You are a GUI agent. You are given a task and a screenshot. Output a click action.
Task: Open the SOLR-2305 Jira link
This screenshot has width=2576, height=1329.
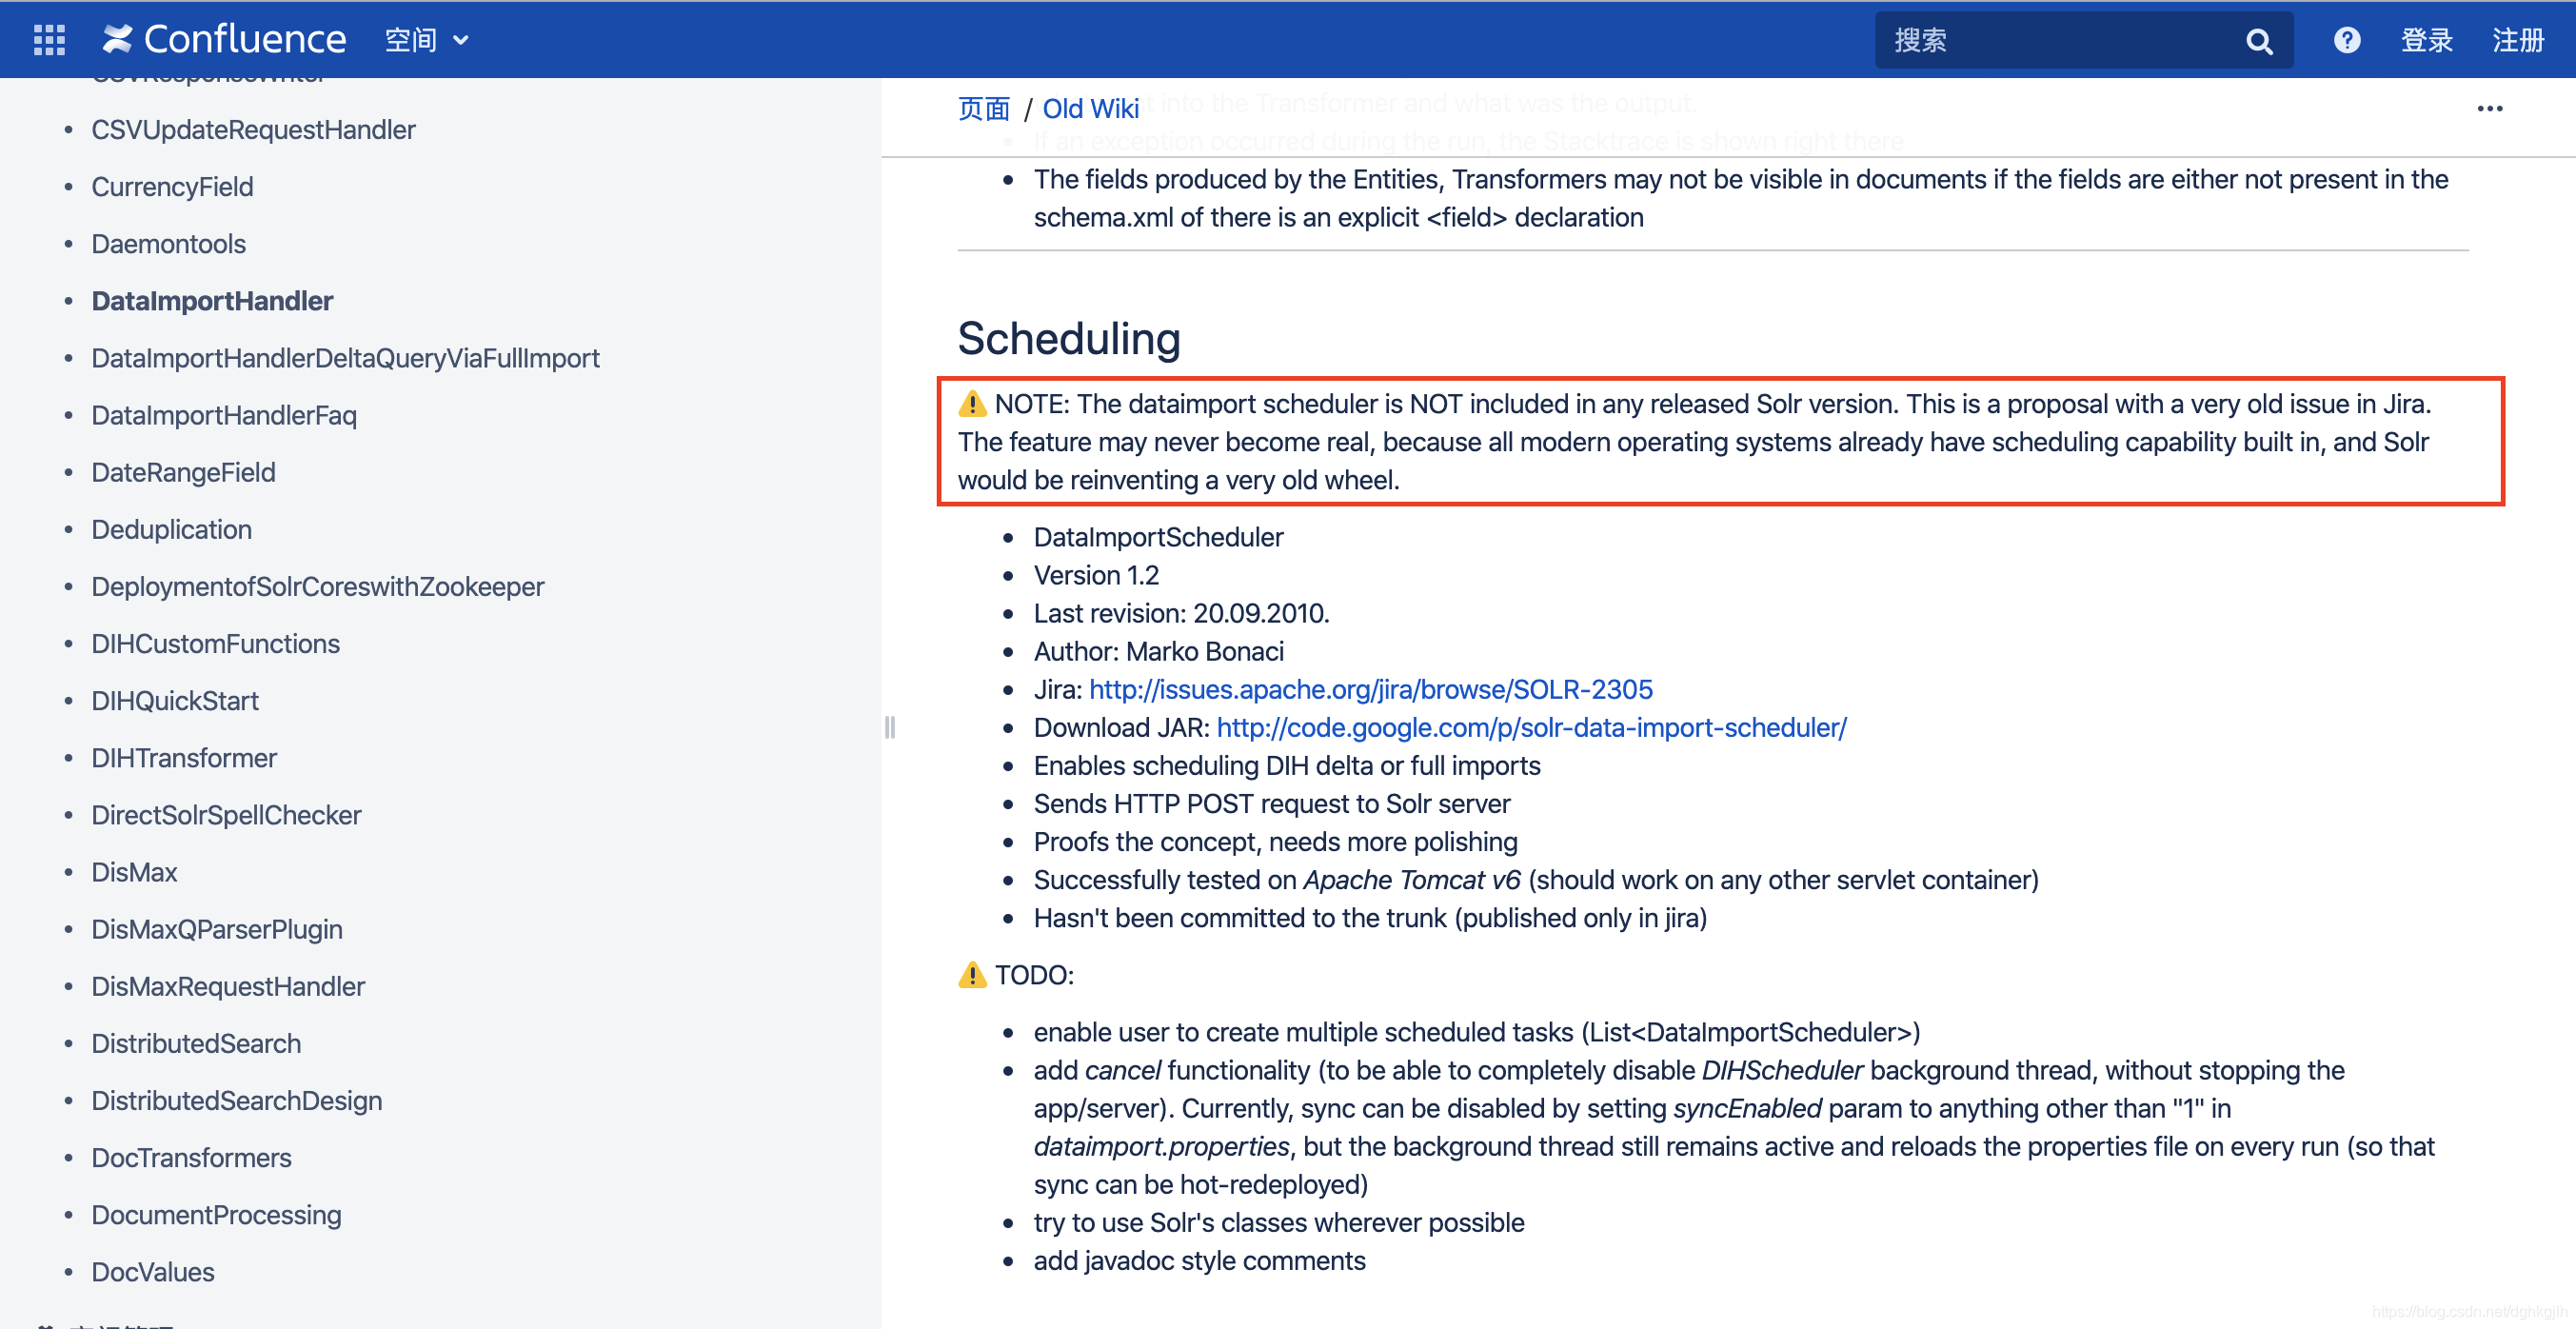point(1370,689)
